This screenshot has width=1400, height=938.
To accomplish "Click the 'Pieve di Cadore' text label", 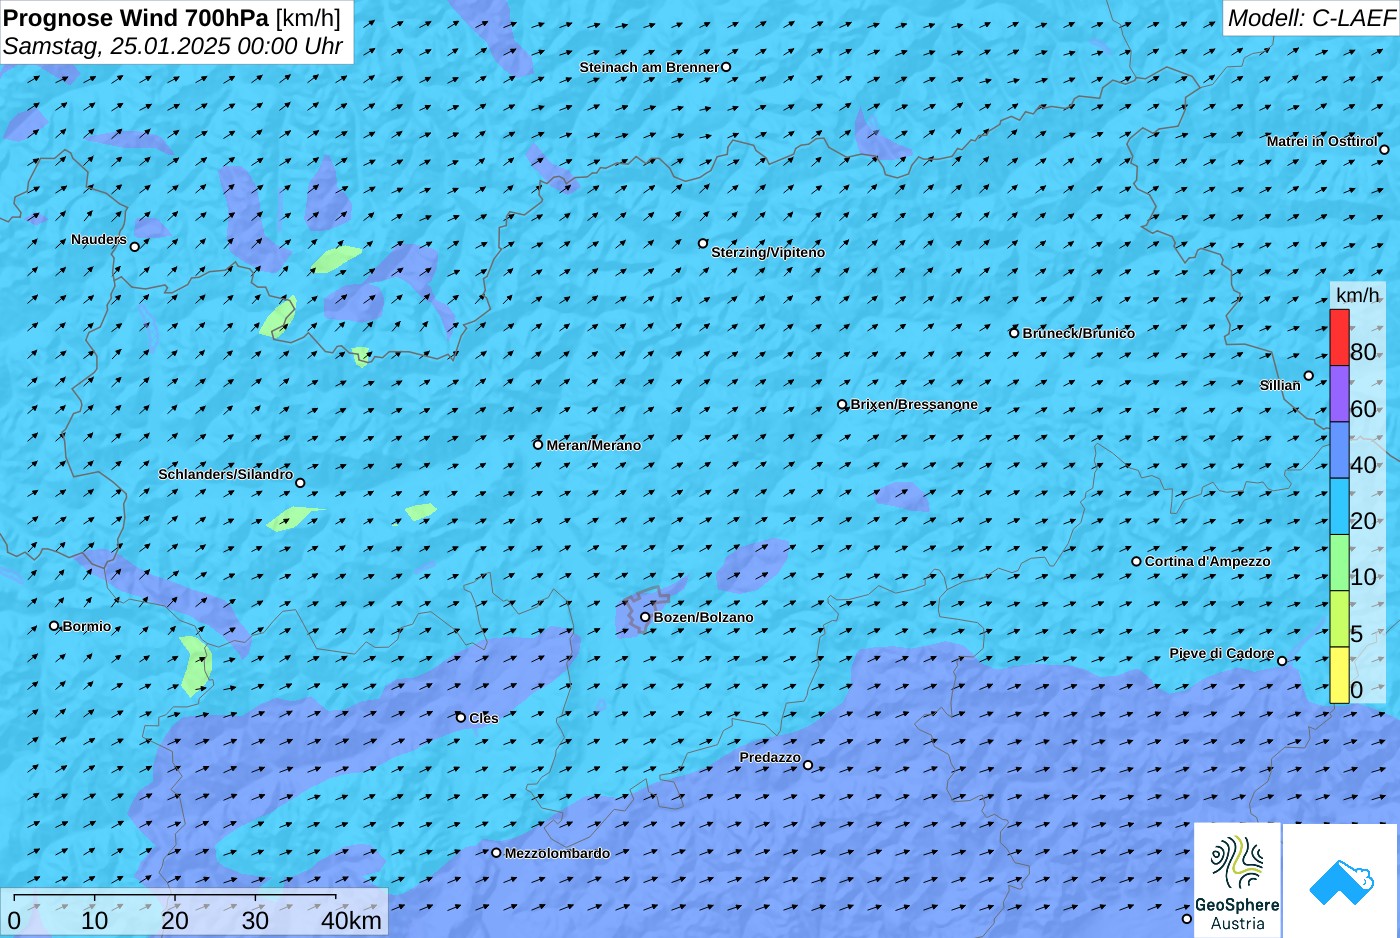I will click(1222, 653).
